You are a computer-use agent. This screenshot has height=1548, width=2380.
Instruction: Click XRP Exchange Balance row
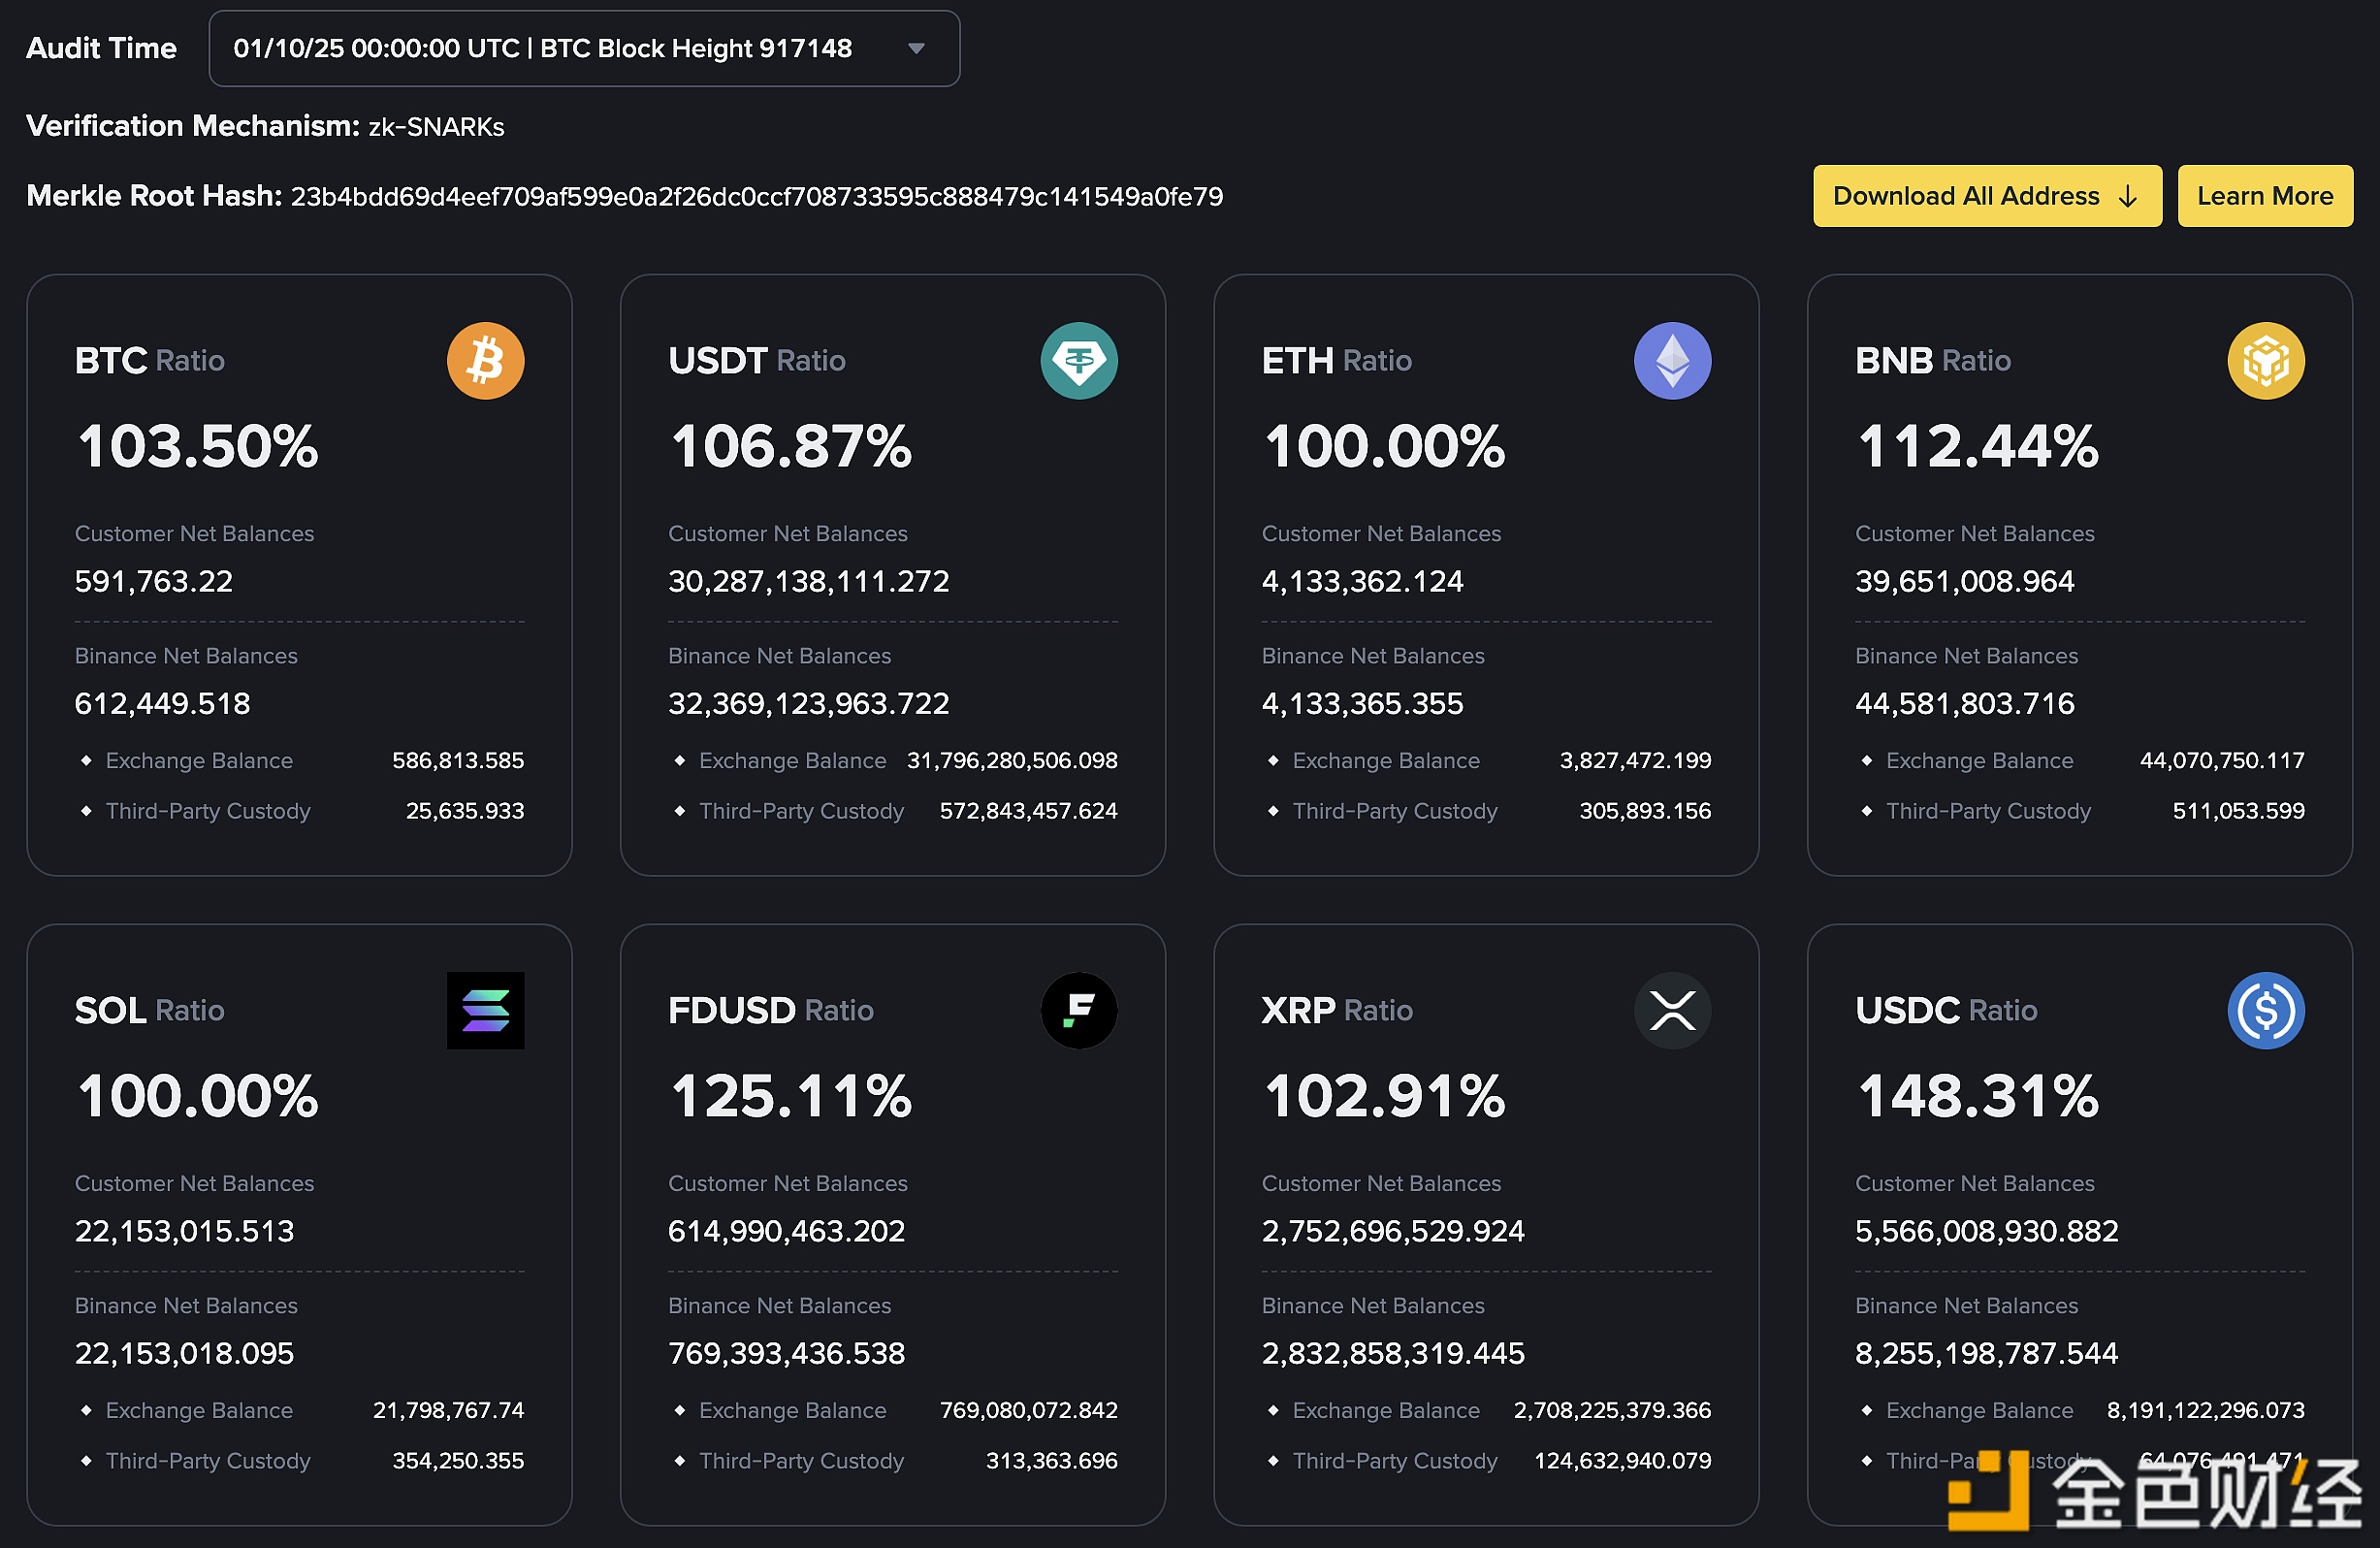(x=1485, y=1410)
